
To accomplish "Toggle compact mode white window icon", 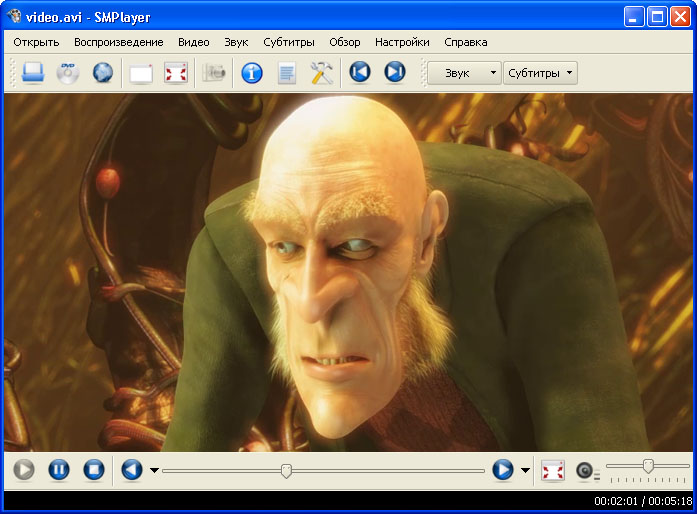I will tap(141, 73).
